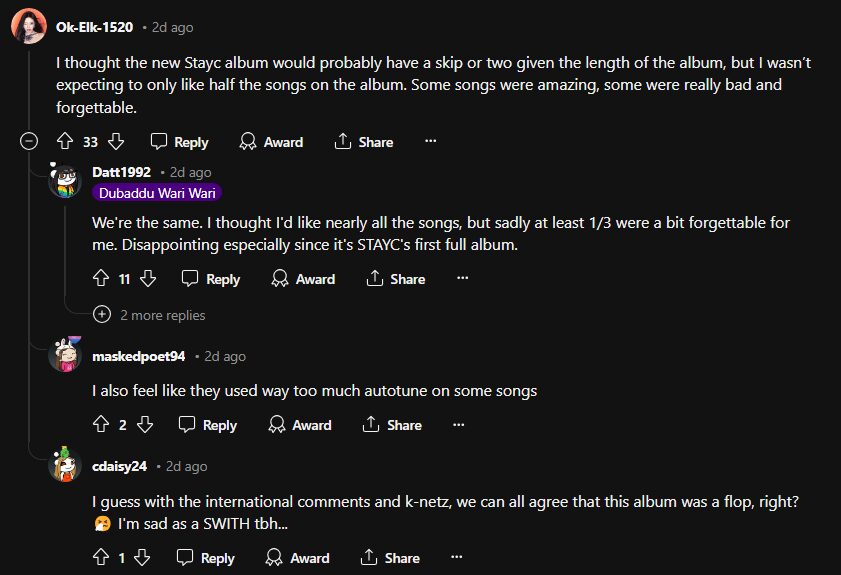This screenshot has width=841, height=575.
Task: Downvote maskedpoet94's comment
Action: coord(145,425)
